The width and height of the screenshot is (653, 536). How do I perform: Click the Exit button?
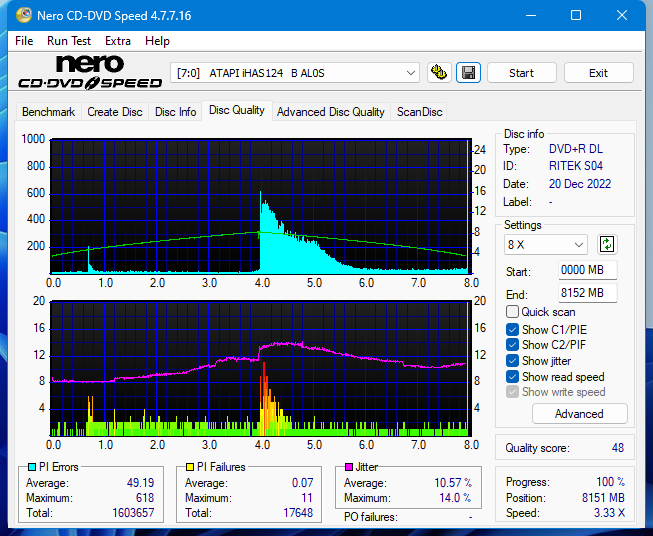point(598,73)
